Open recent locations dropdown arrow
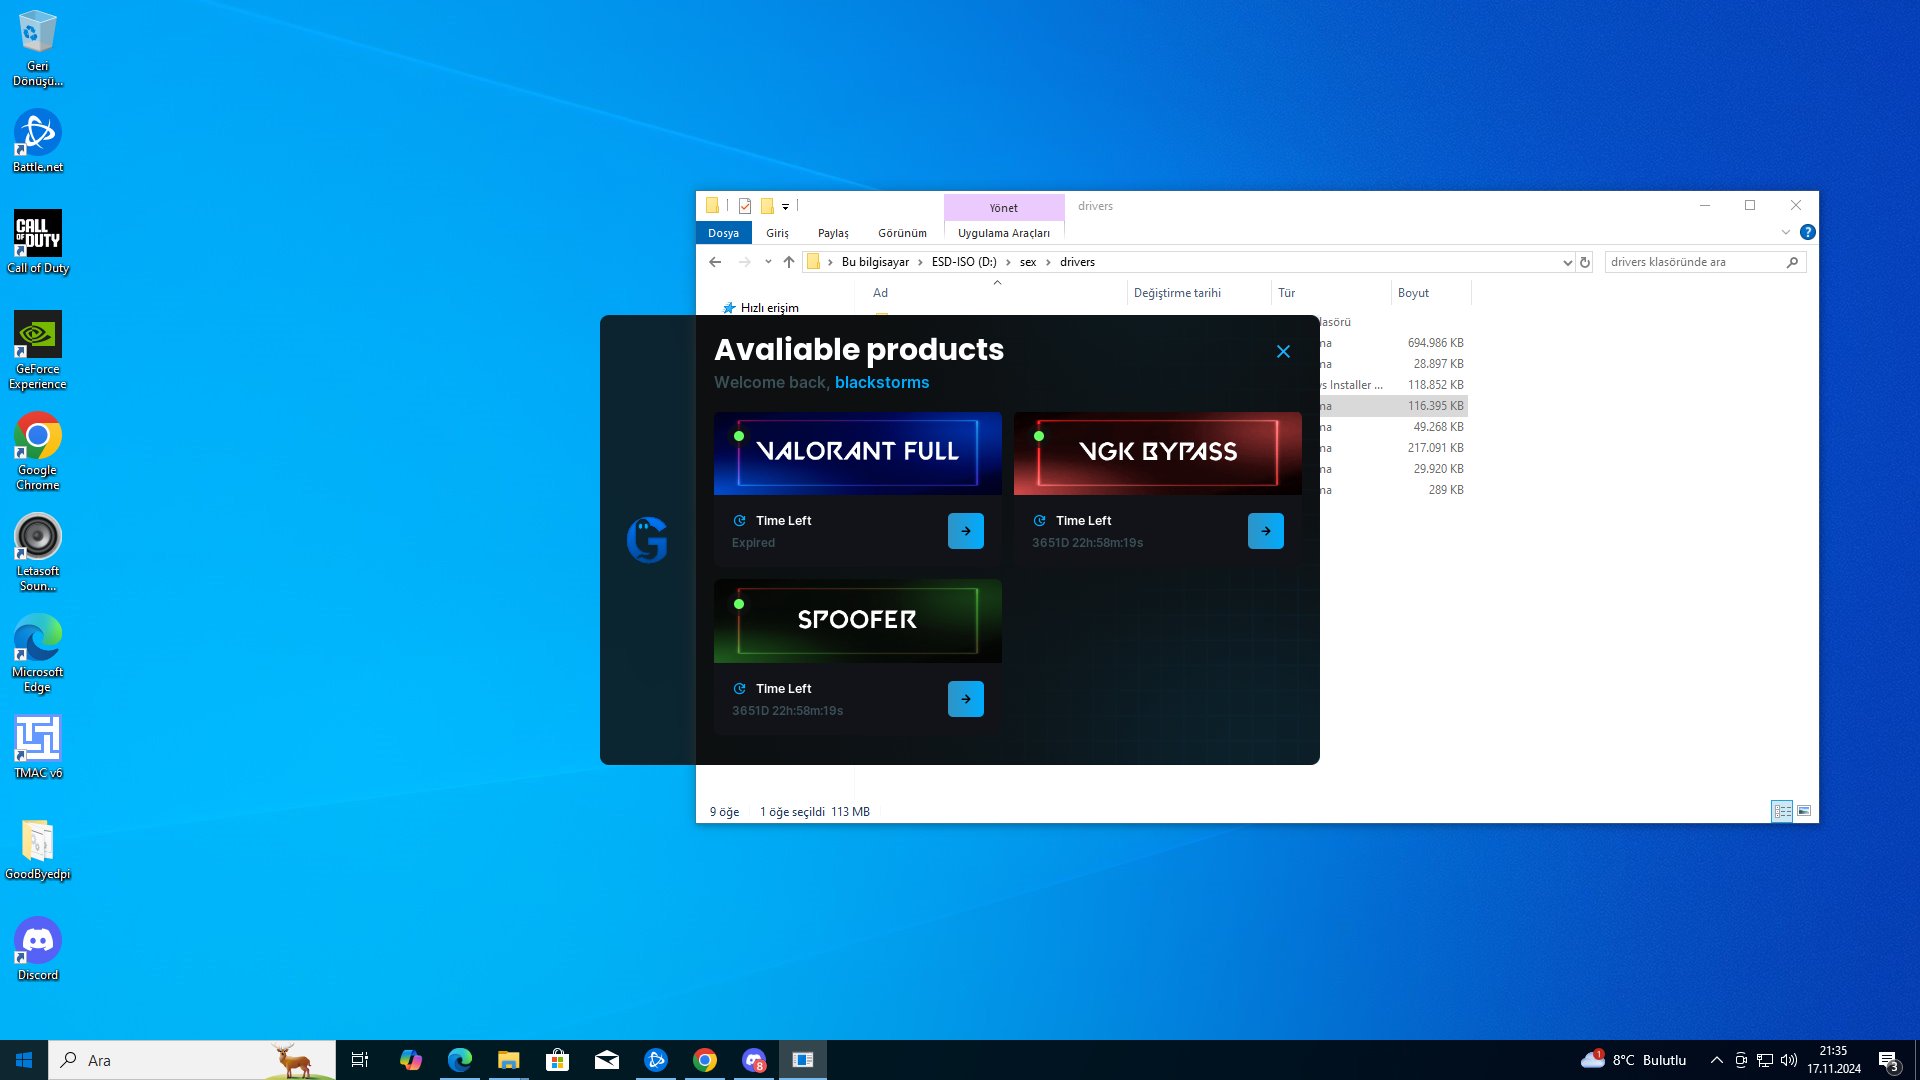Viewport: 1920px width, 1080px height. [768, 262]
